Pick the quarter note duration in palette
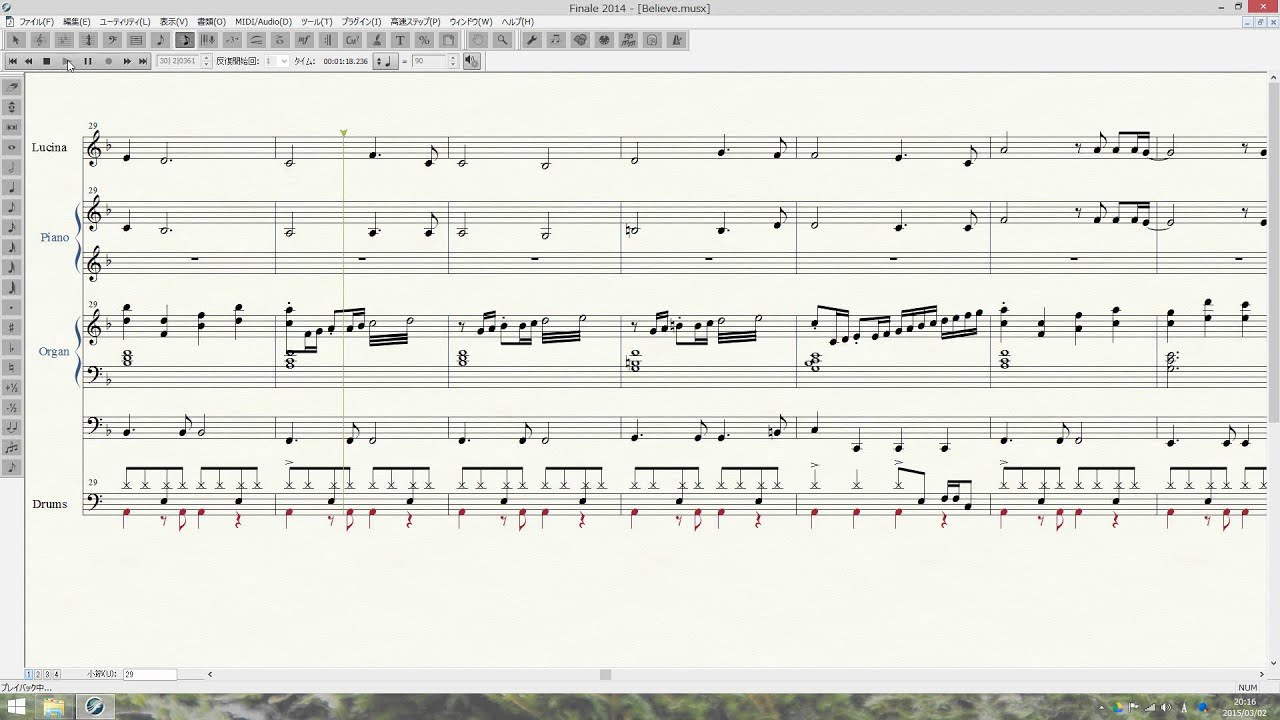 coord(12,187)
